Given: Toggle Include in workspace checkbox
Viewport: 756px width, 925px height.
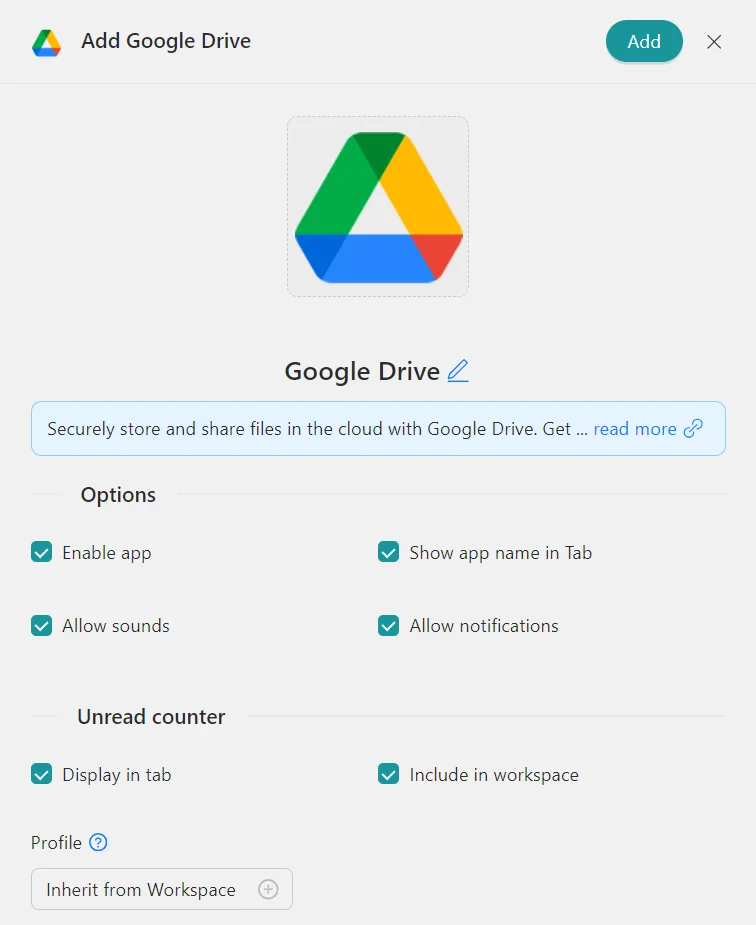Looking at the screenshot, I should tap(388, 774).
